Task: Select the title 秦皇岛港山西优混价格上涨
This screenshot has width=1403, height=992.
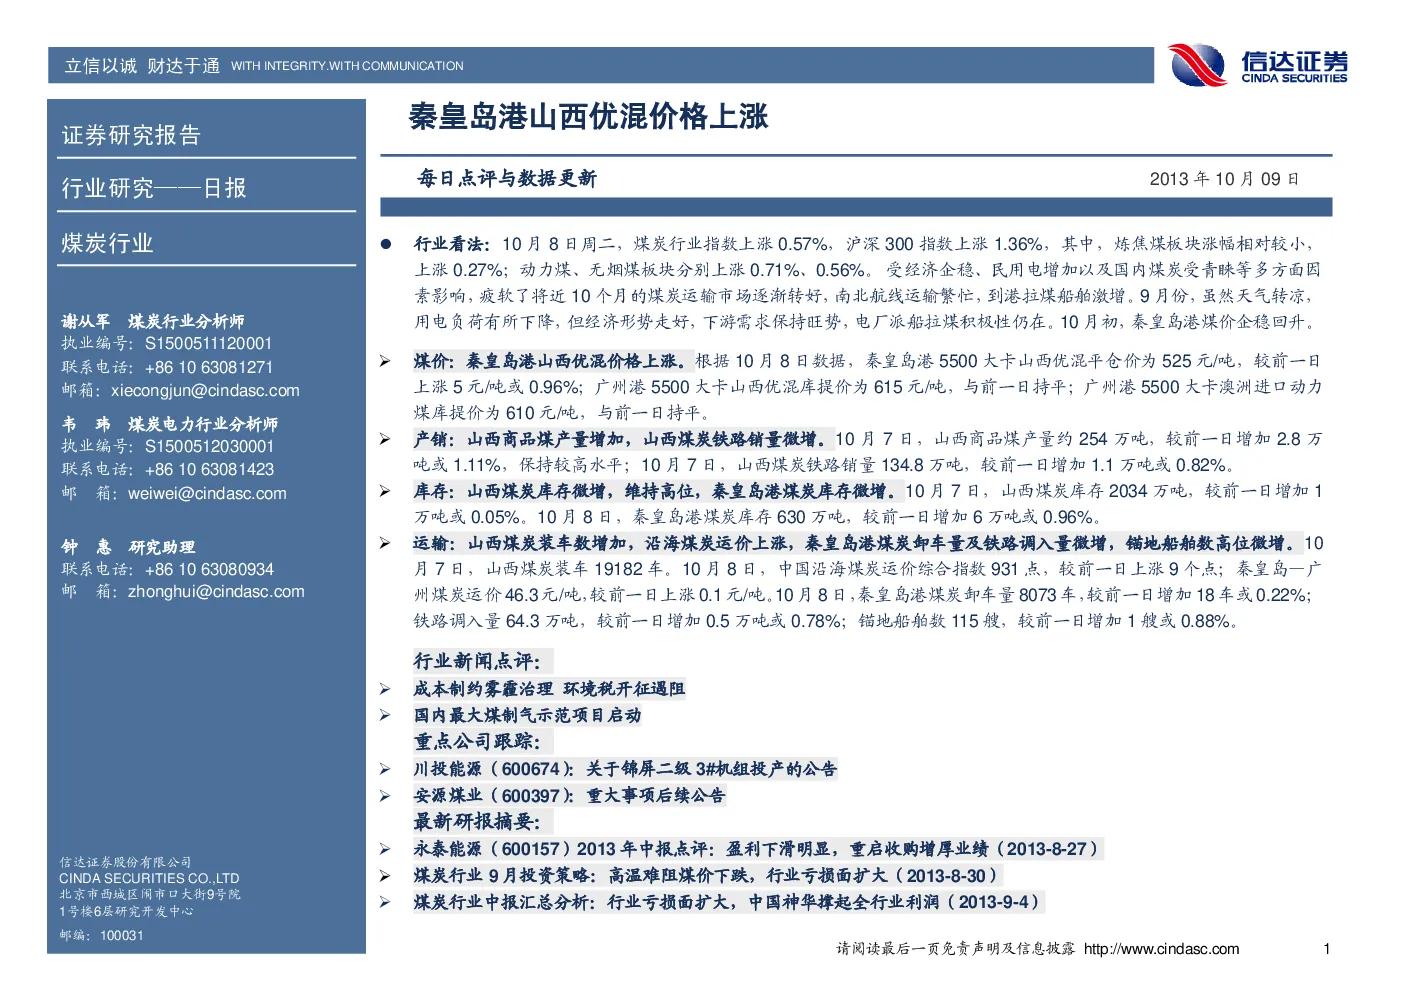Action: (588, 117)
